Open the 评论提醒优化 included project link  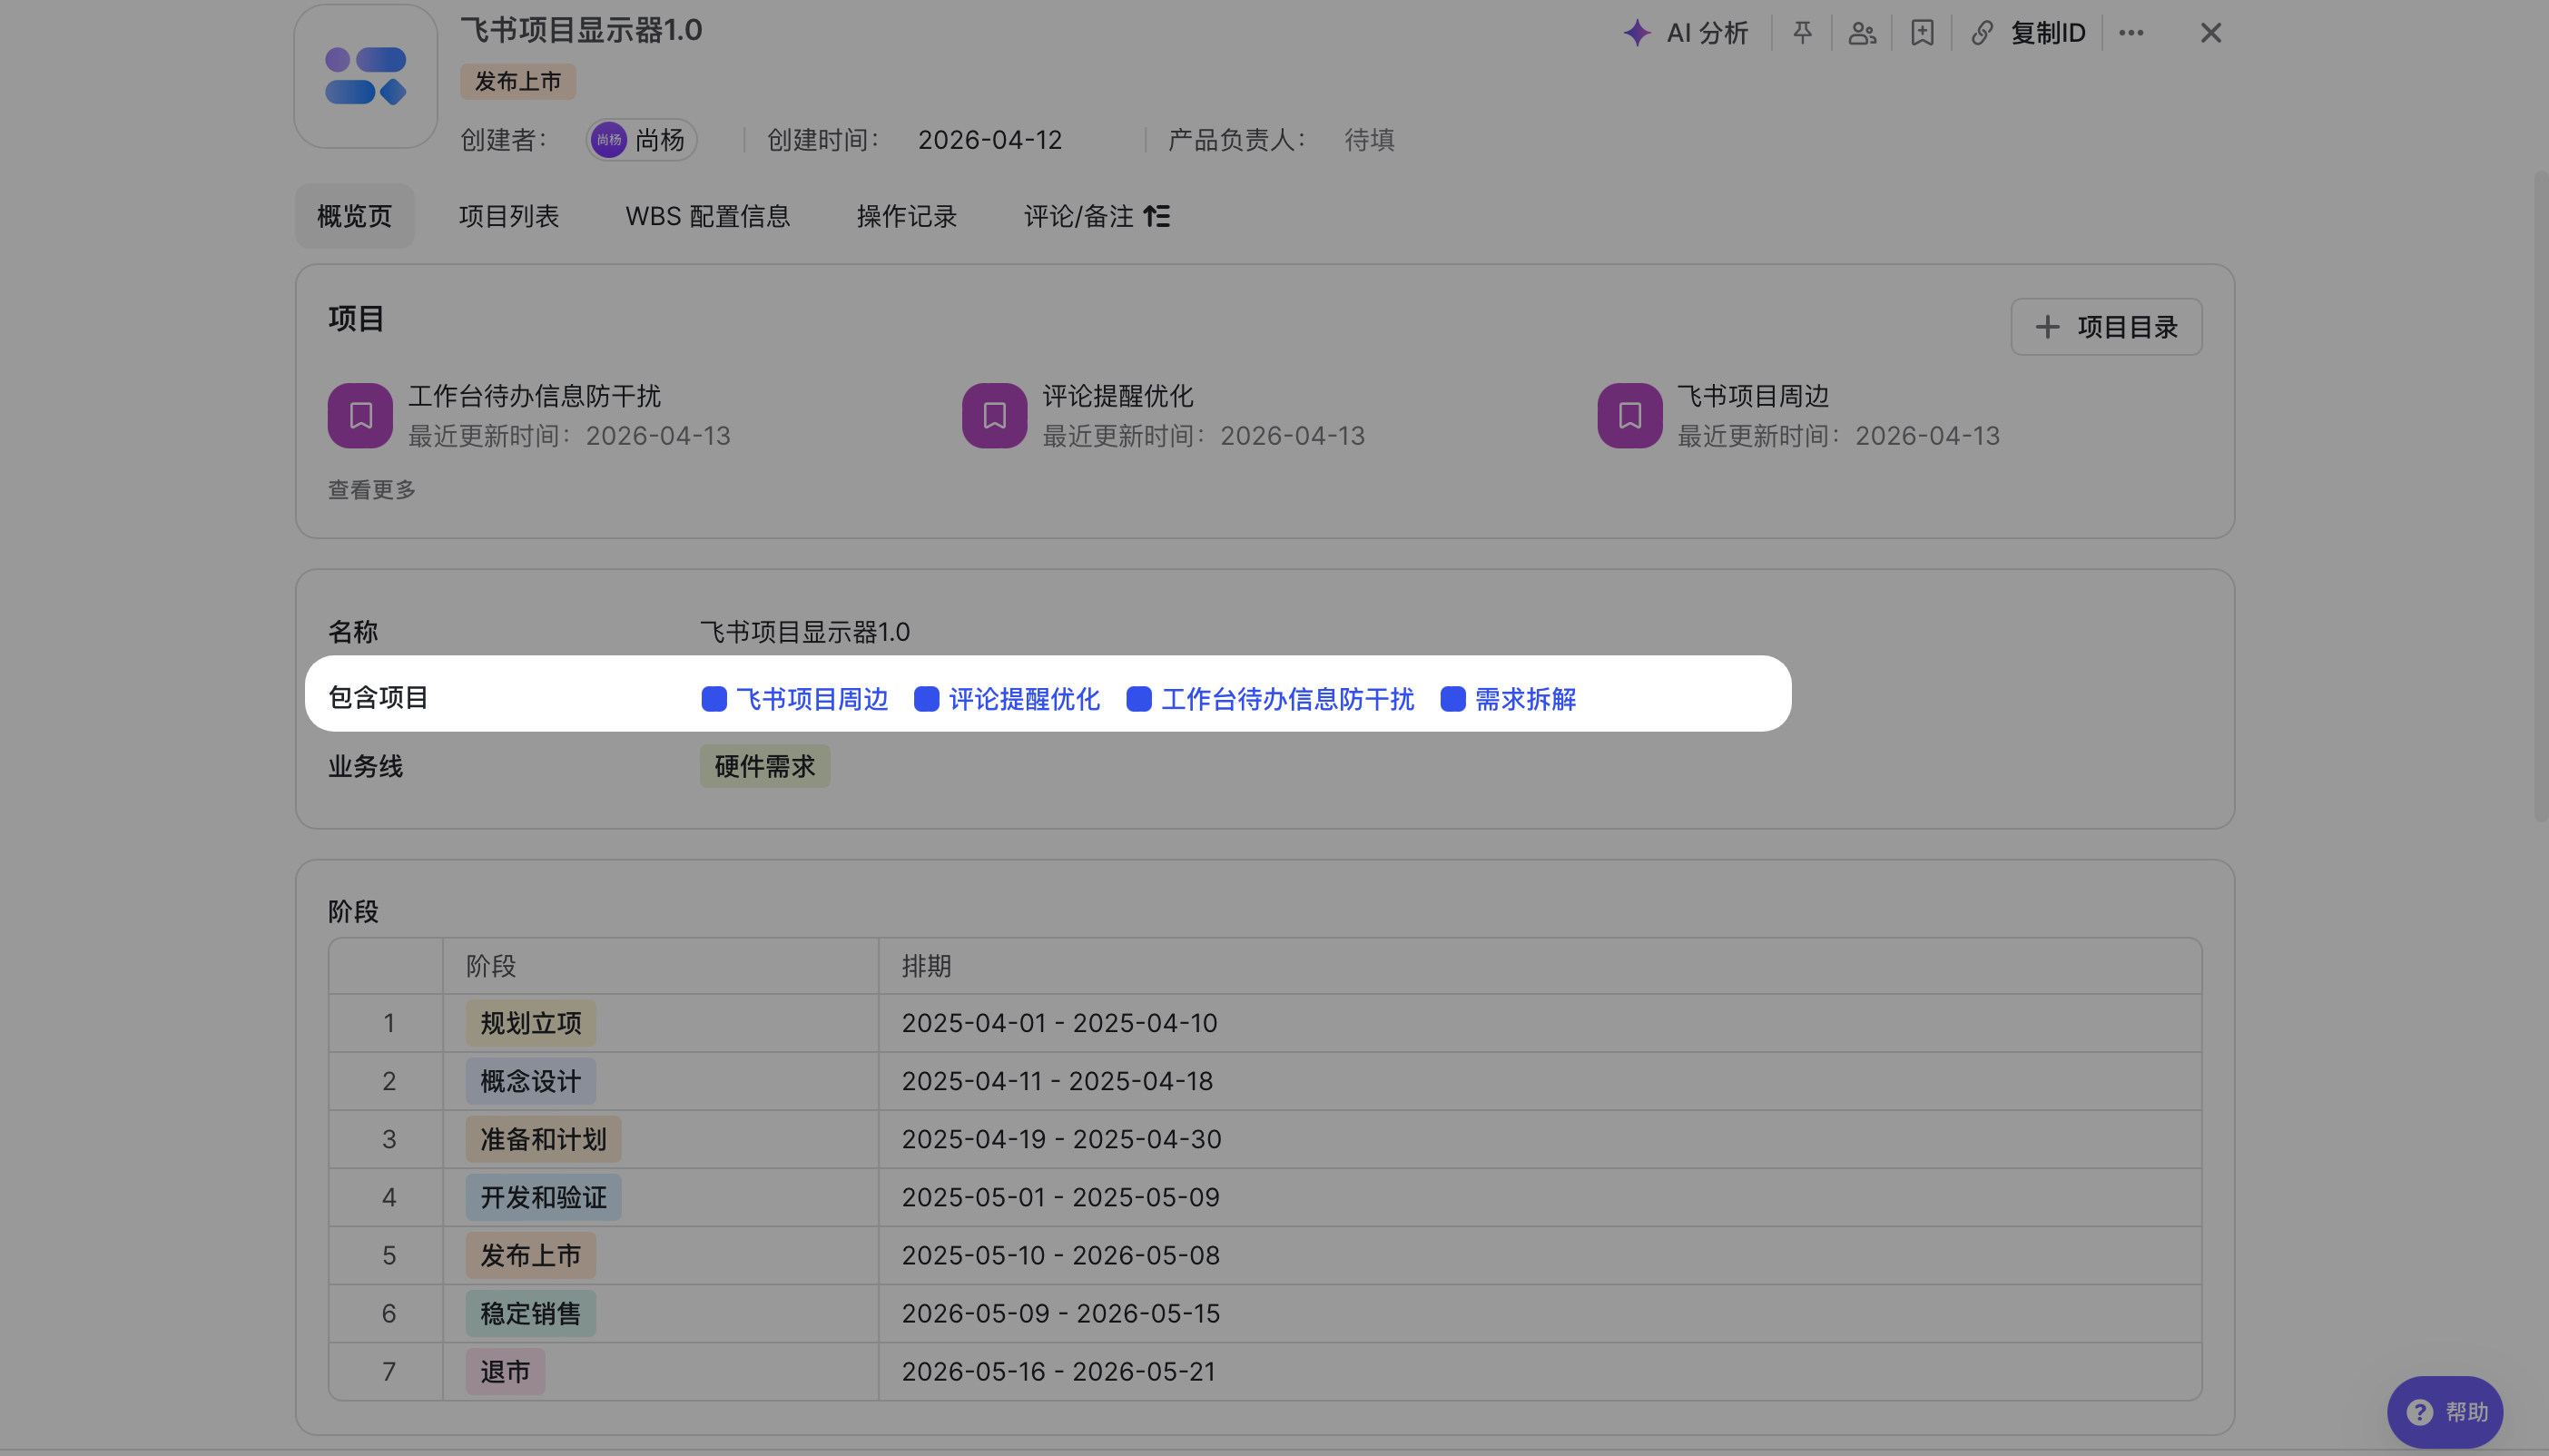1007,699
